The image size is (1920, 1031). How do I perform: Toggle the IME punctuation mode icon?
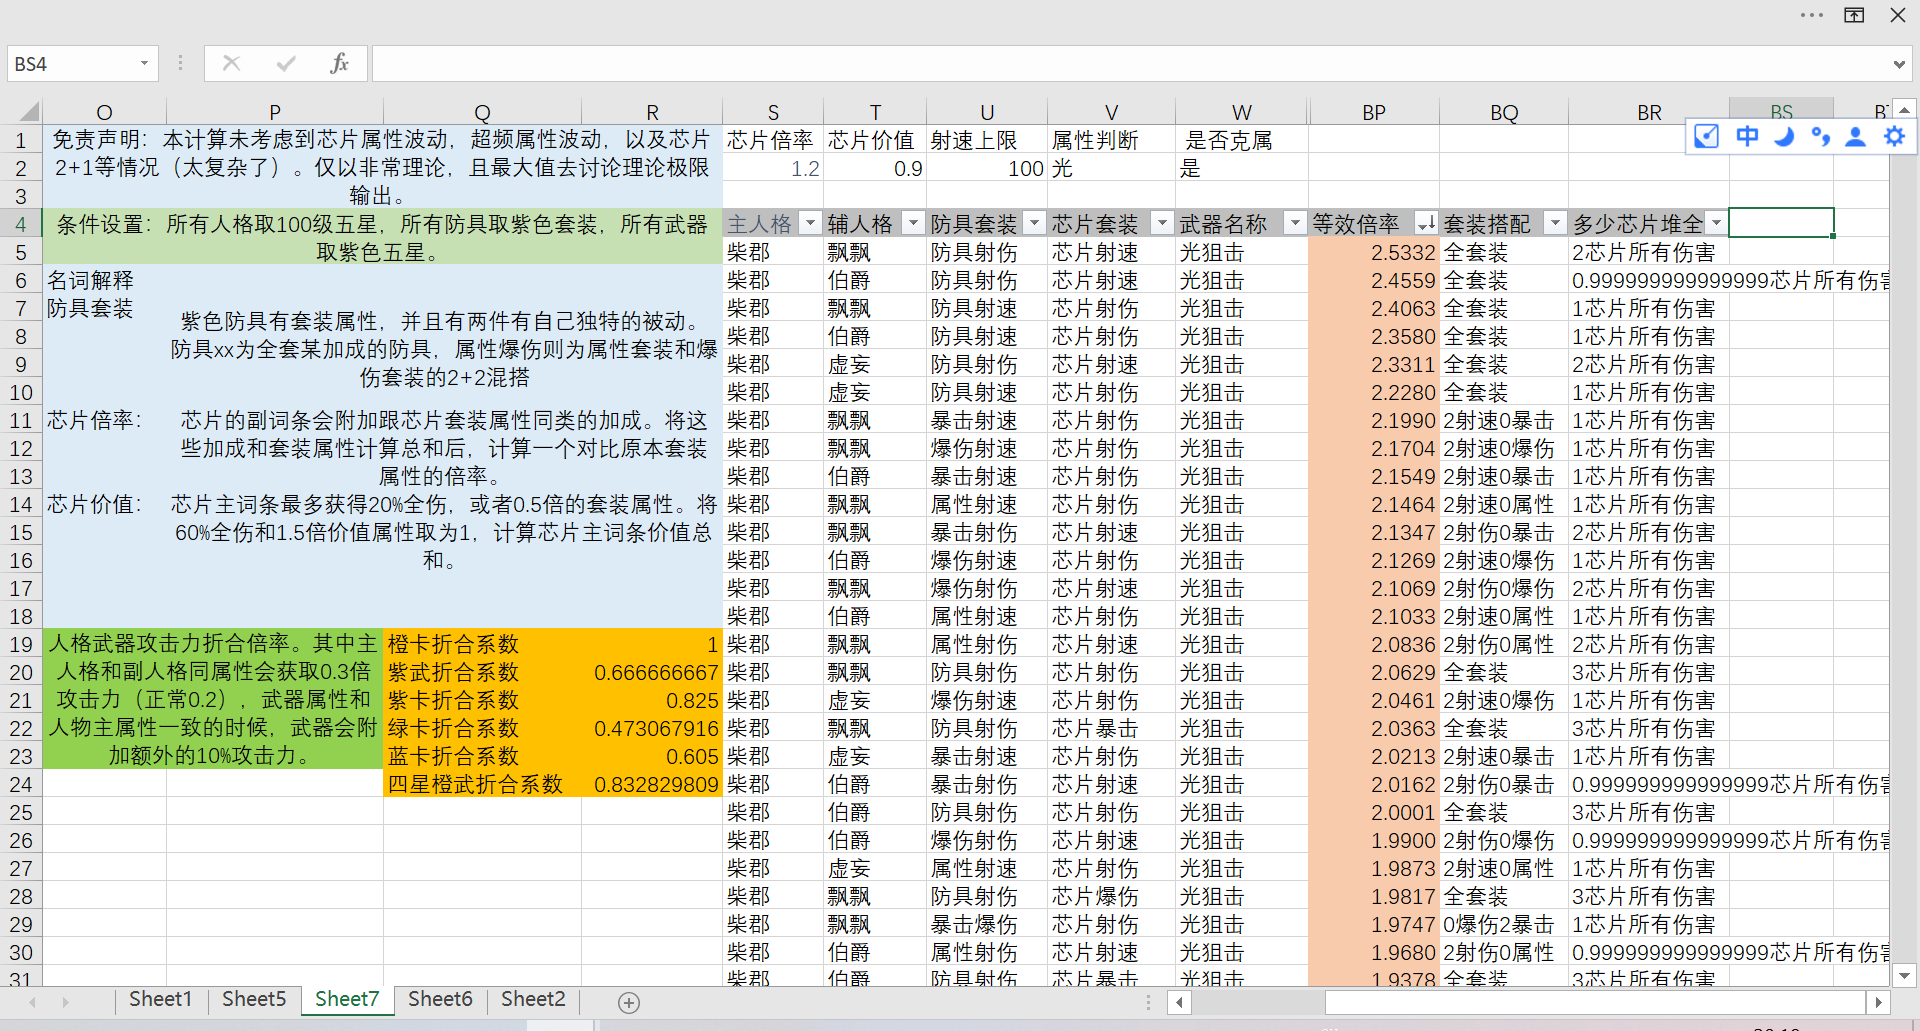[x=1820, y=136]
